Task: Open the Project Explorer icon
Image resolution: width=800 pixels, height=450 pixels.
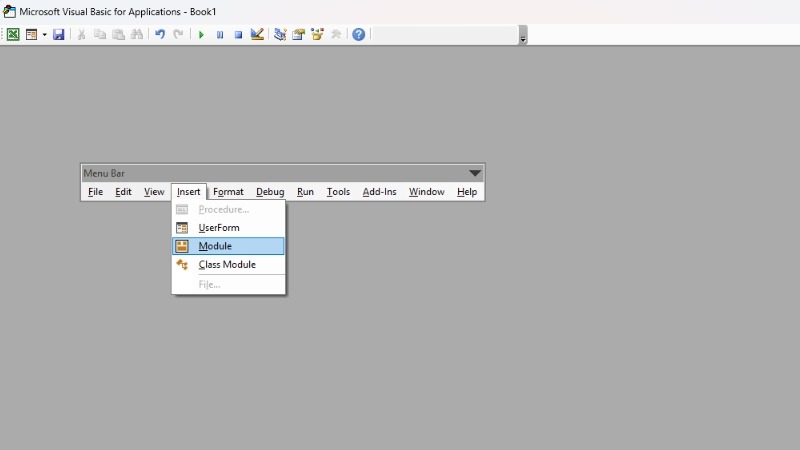Action: pos(280,34)
